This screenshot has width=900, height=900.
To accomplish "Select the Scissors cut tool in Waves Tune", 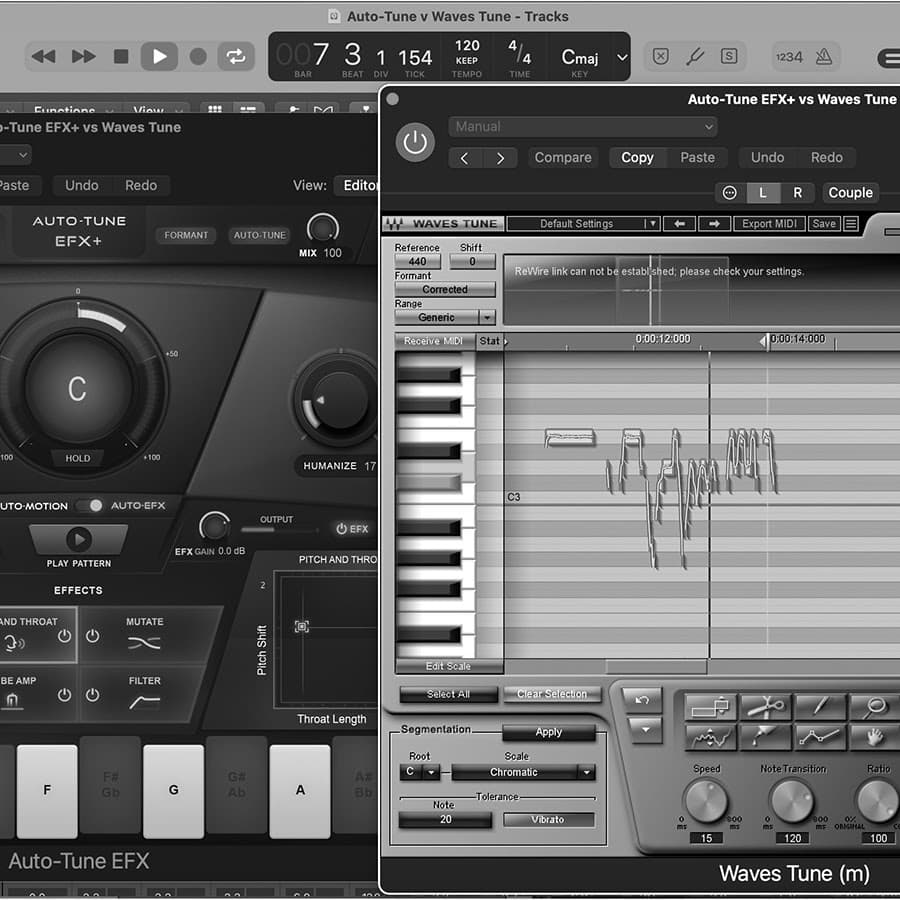I will (x=765, y=706).
